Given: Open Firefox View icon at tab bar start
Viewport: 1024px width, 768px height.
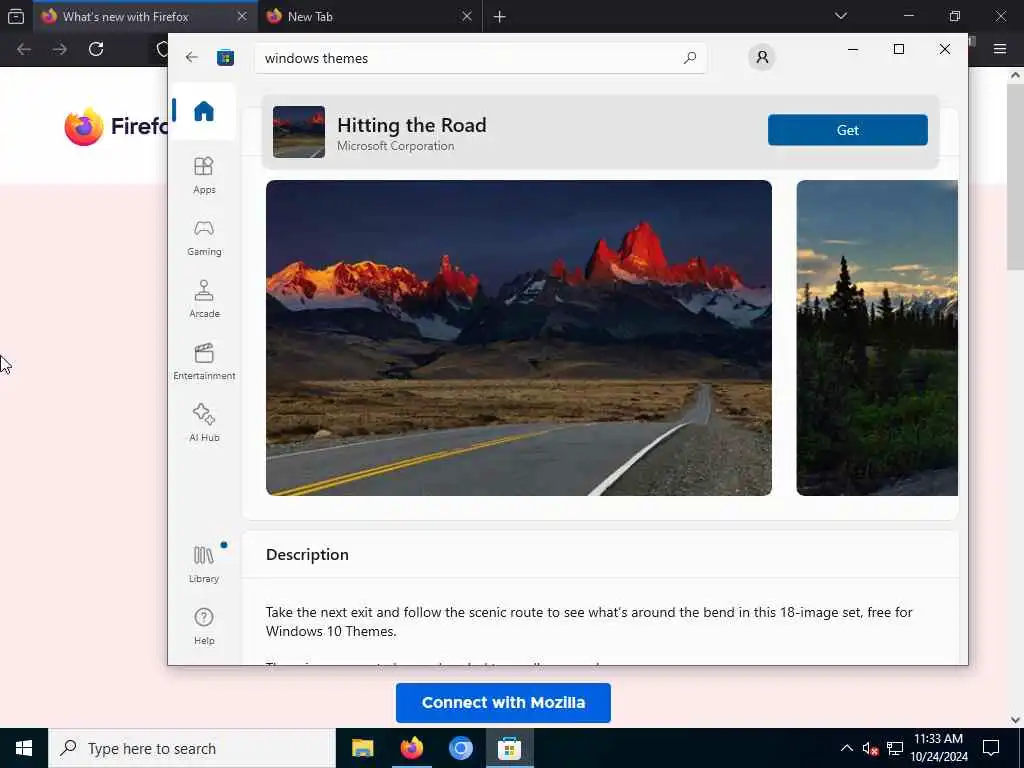Looking at the screenshot, I should point(16,16).
